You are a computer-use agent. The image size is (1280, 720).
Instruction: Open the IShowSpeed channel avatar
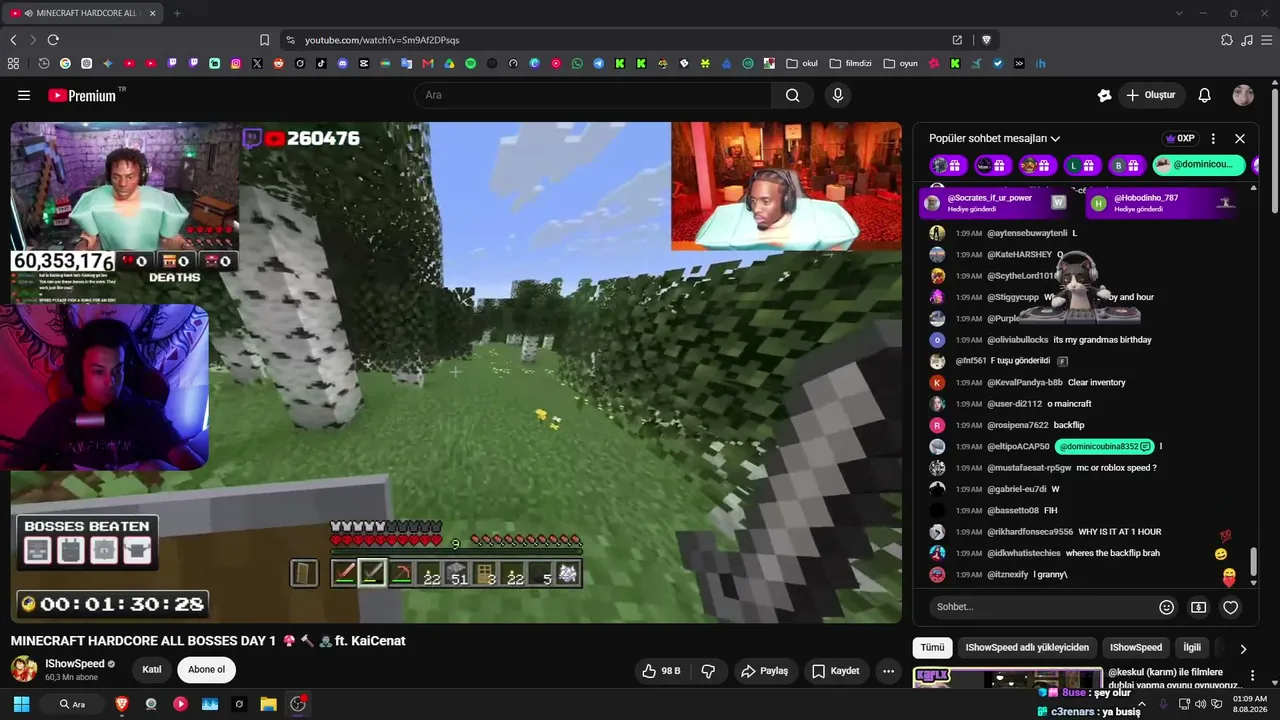click(x=24, y=670)
